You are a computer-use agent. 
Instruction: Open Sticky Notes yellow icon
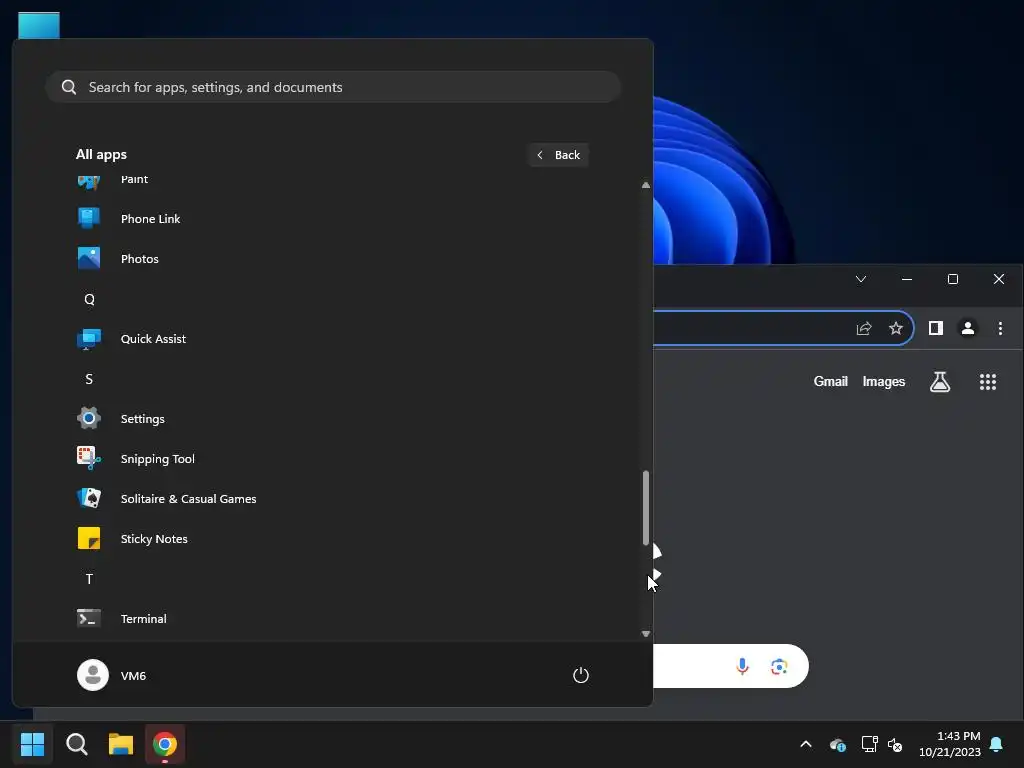(x=89, y=538)
